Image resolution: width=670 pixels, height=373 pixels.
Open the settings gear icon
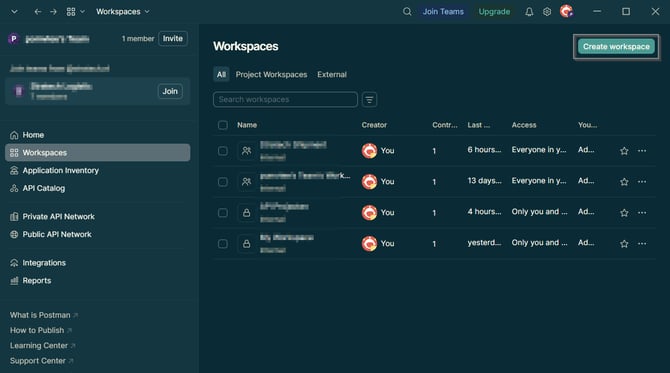547,12
